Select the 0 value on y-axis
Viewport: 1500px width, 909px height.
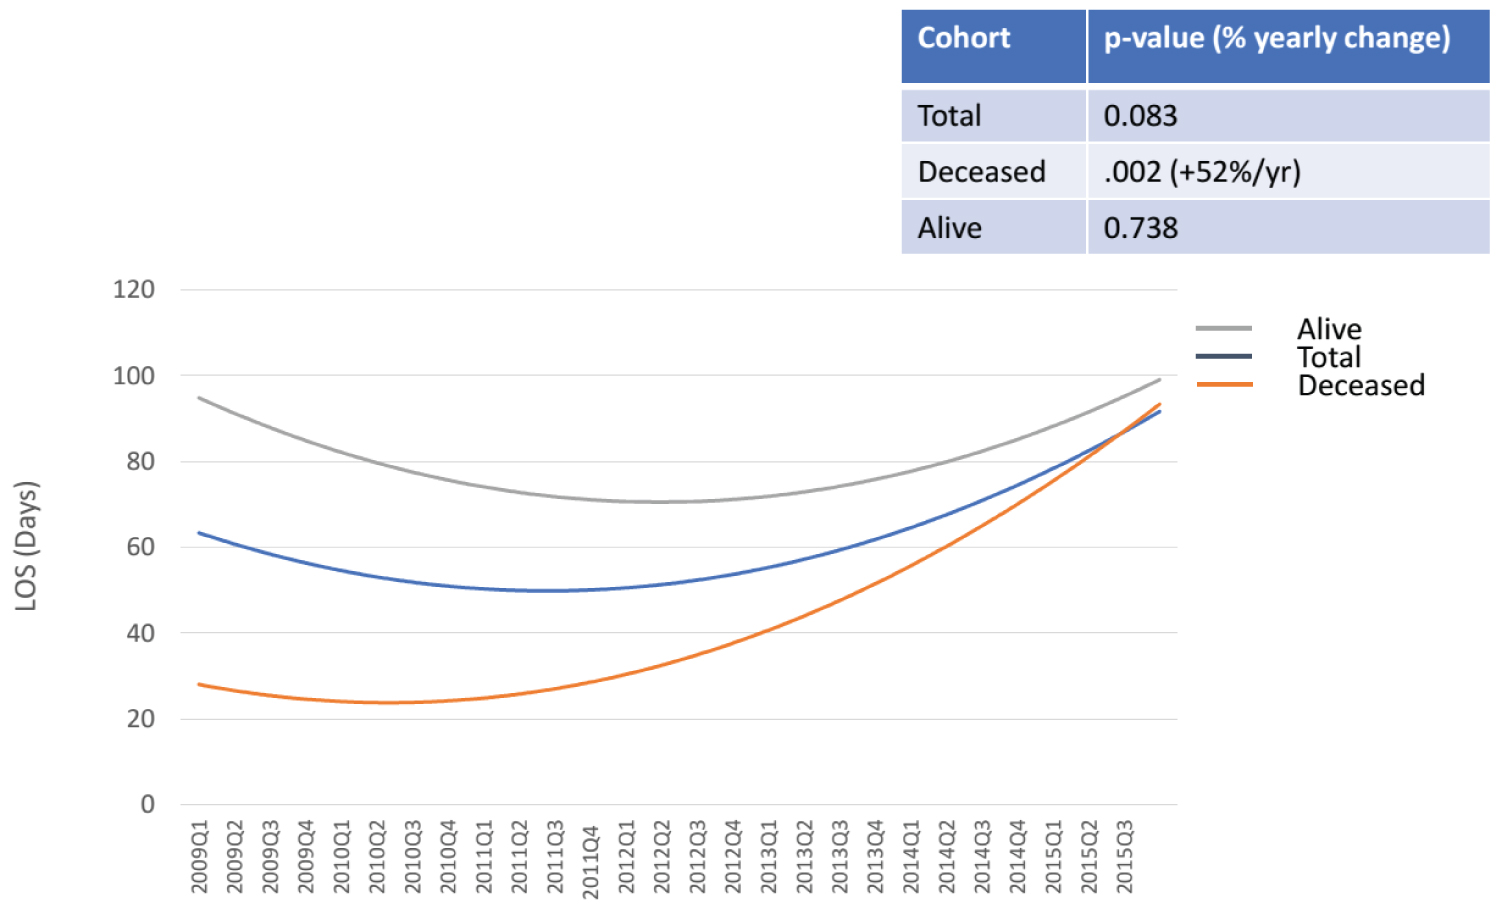coord(148,804)
